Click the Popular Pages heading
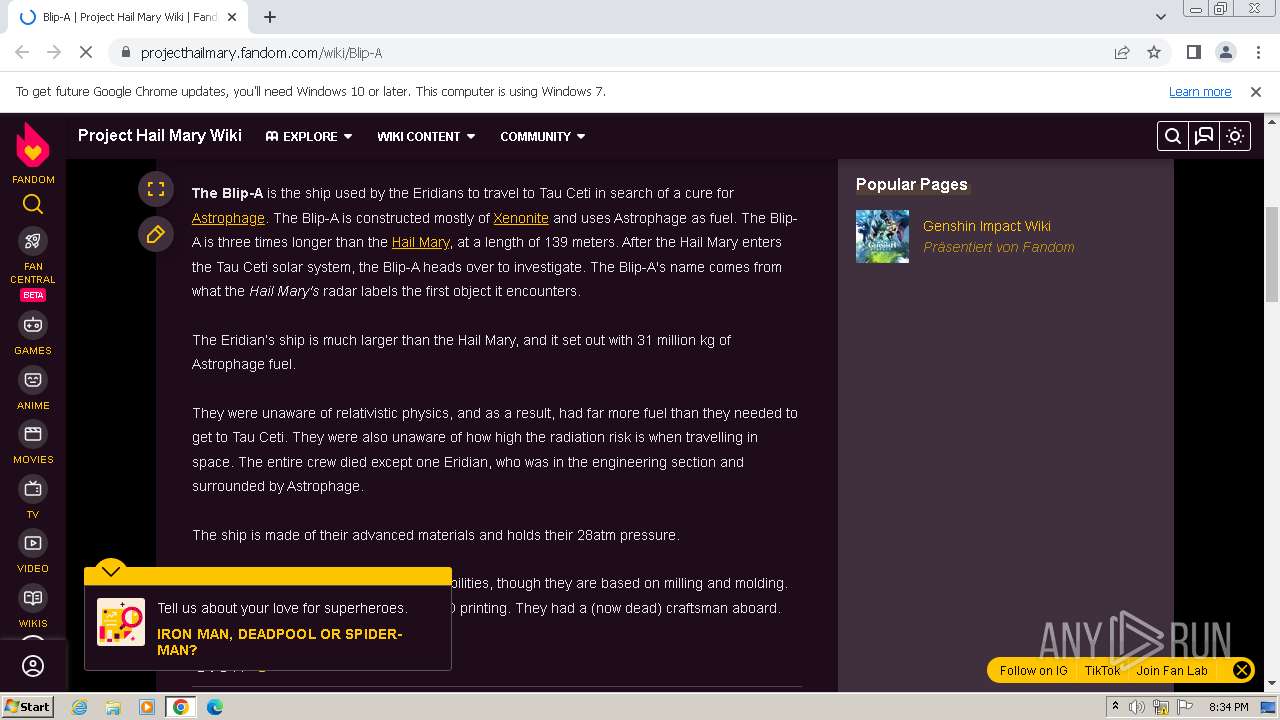 [912, 184]
